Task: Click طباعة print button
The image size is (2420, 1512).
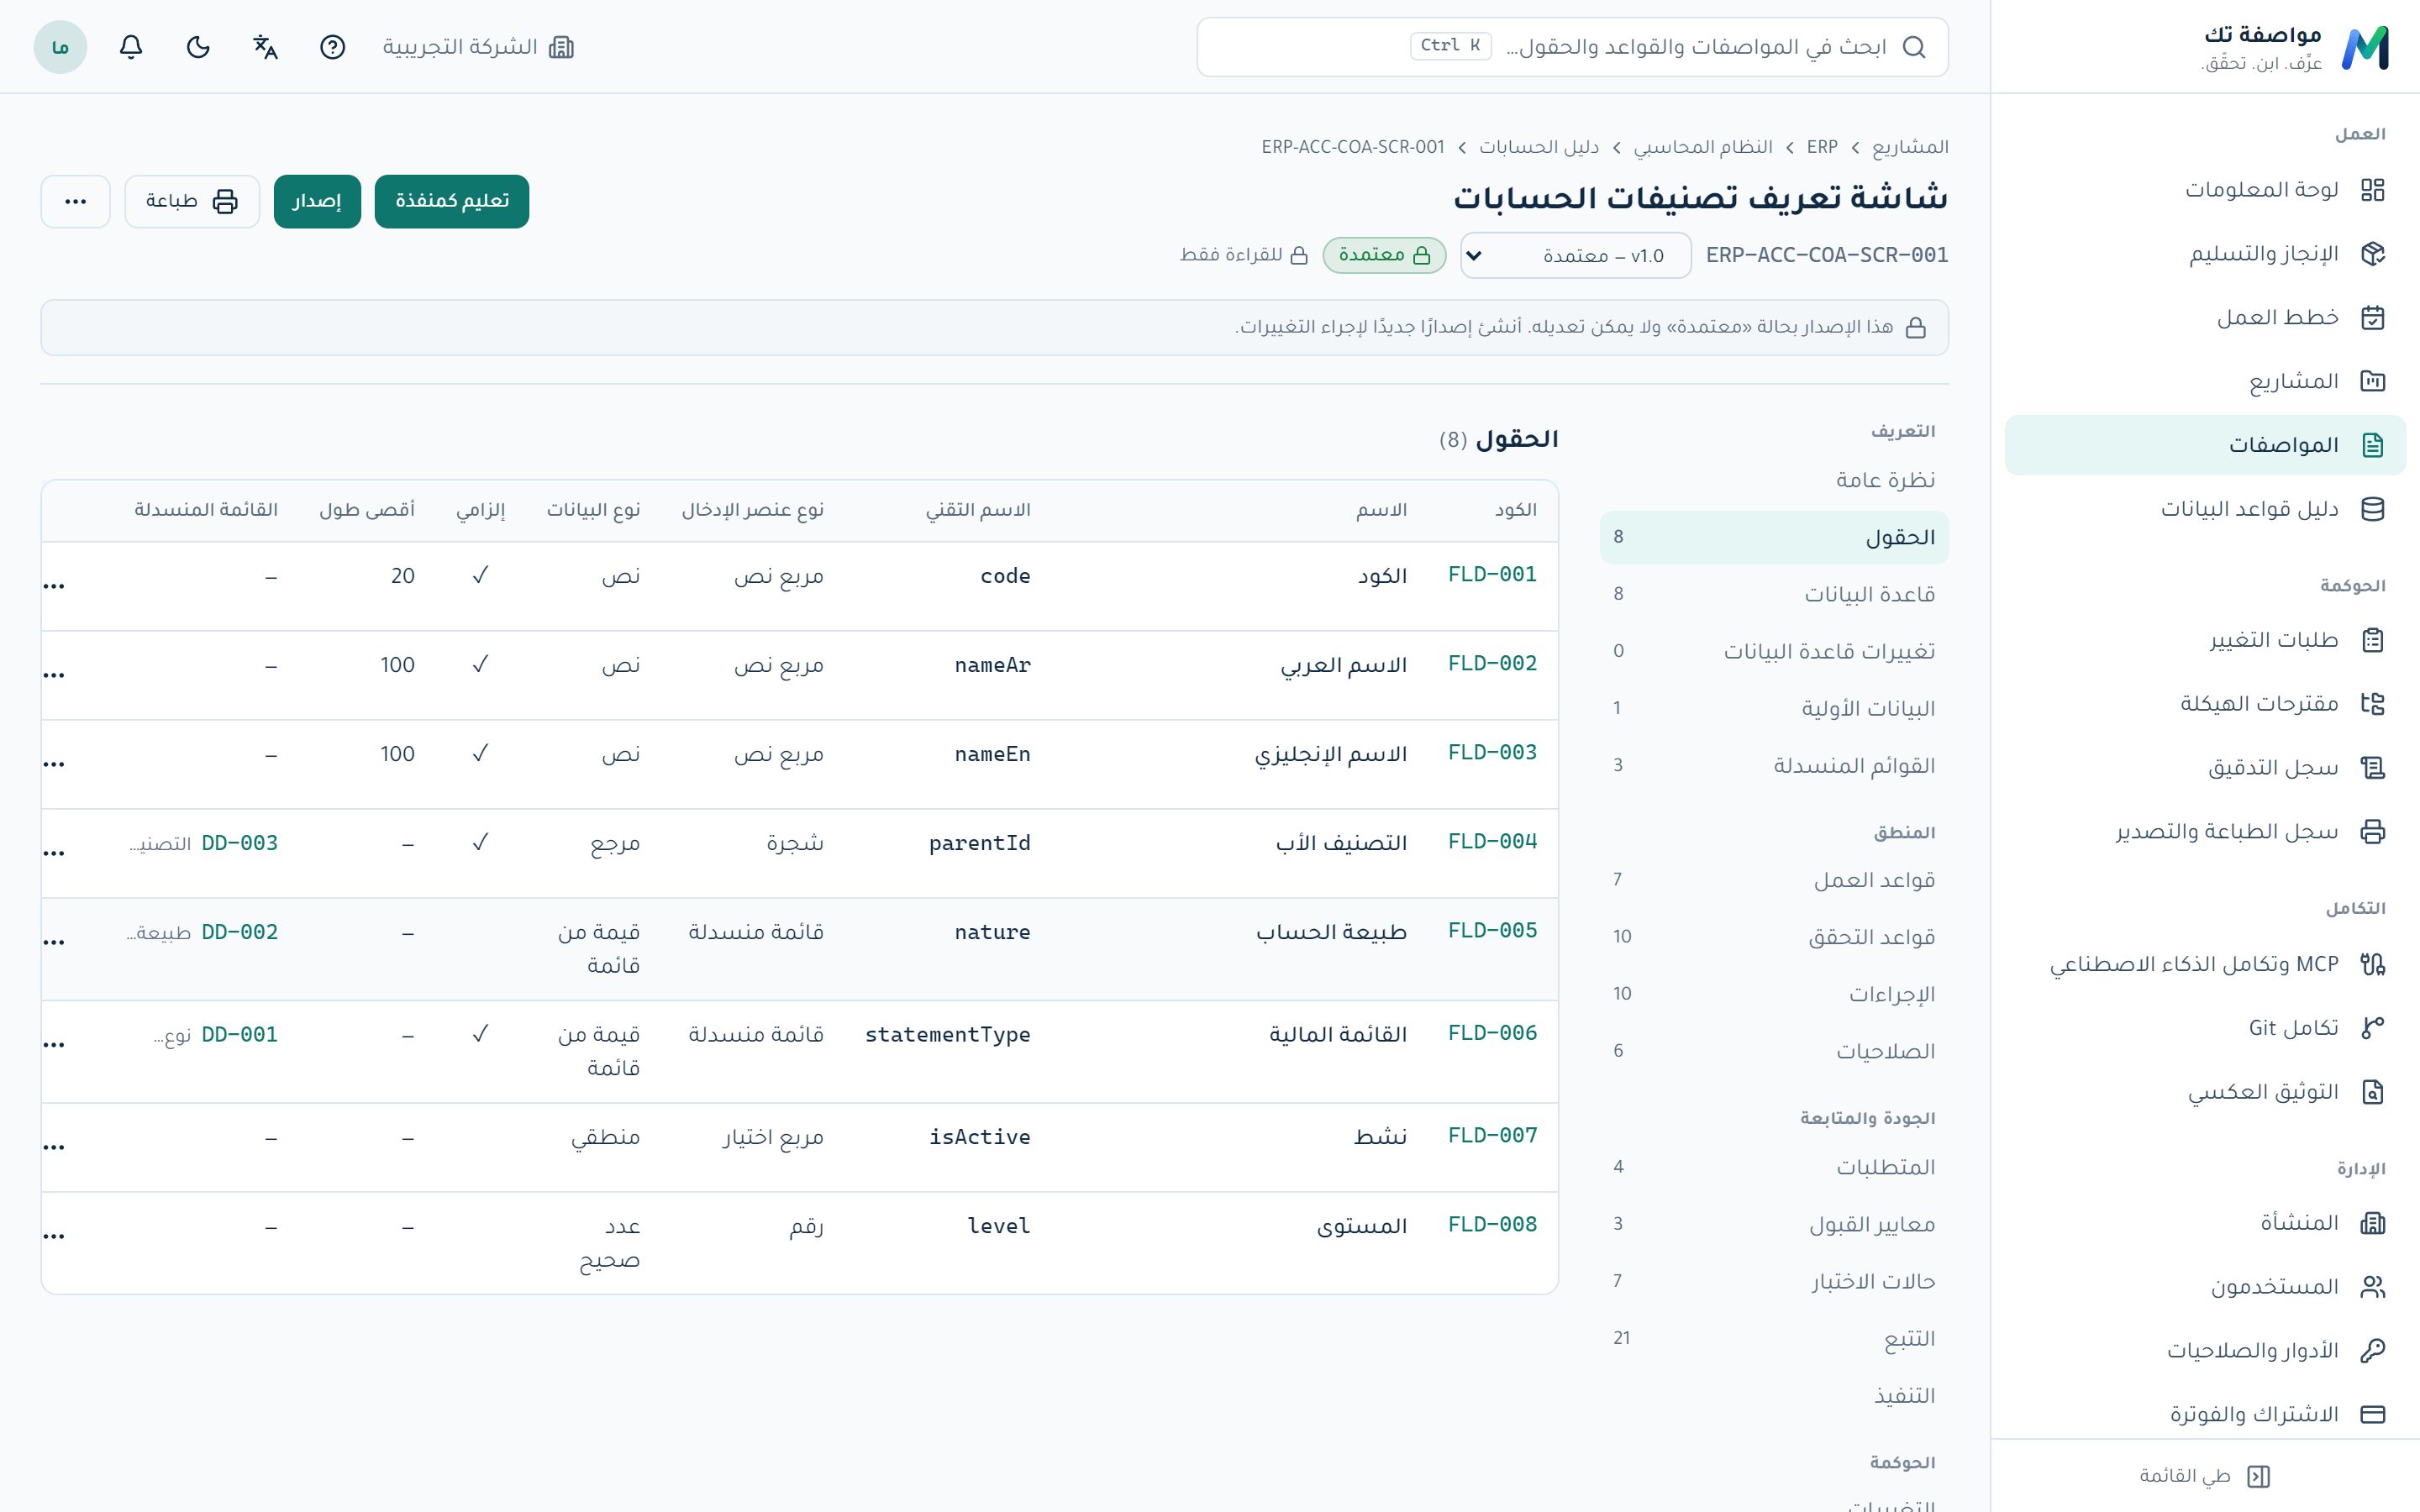Action: click(x=192, y=201)
